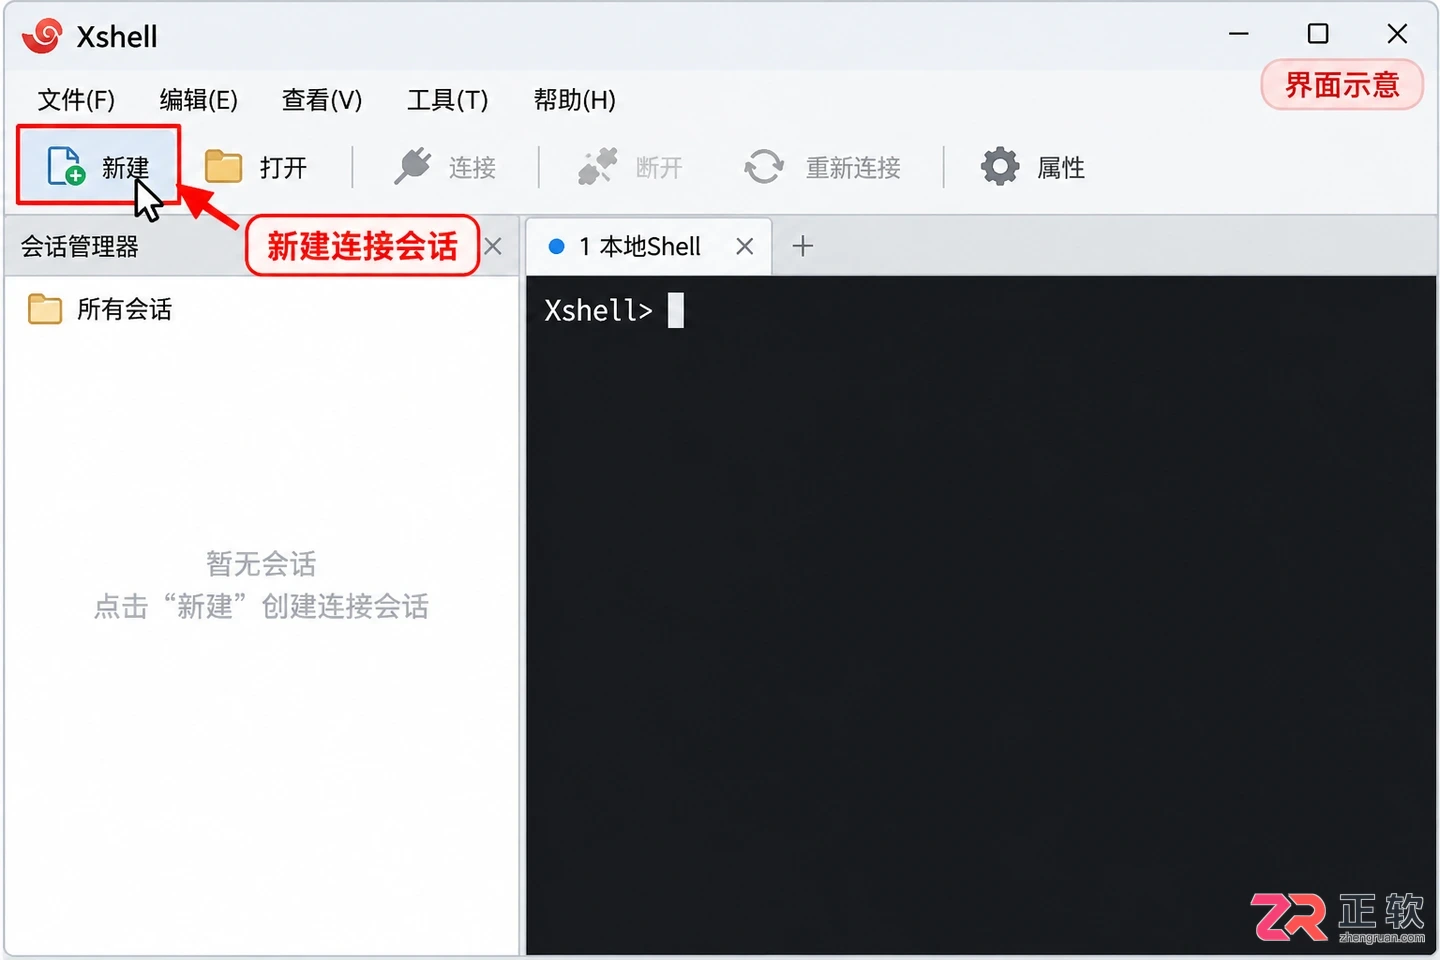
Task: Open Properties via the gear icon
Action: pos(1000,166)
